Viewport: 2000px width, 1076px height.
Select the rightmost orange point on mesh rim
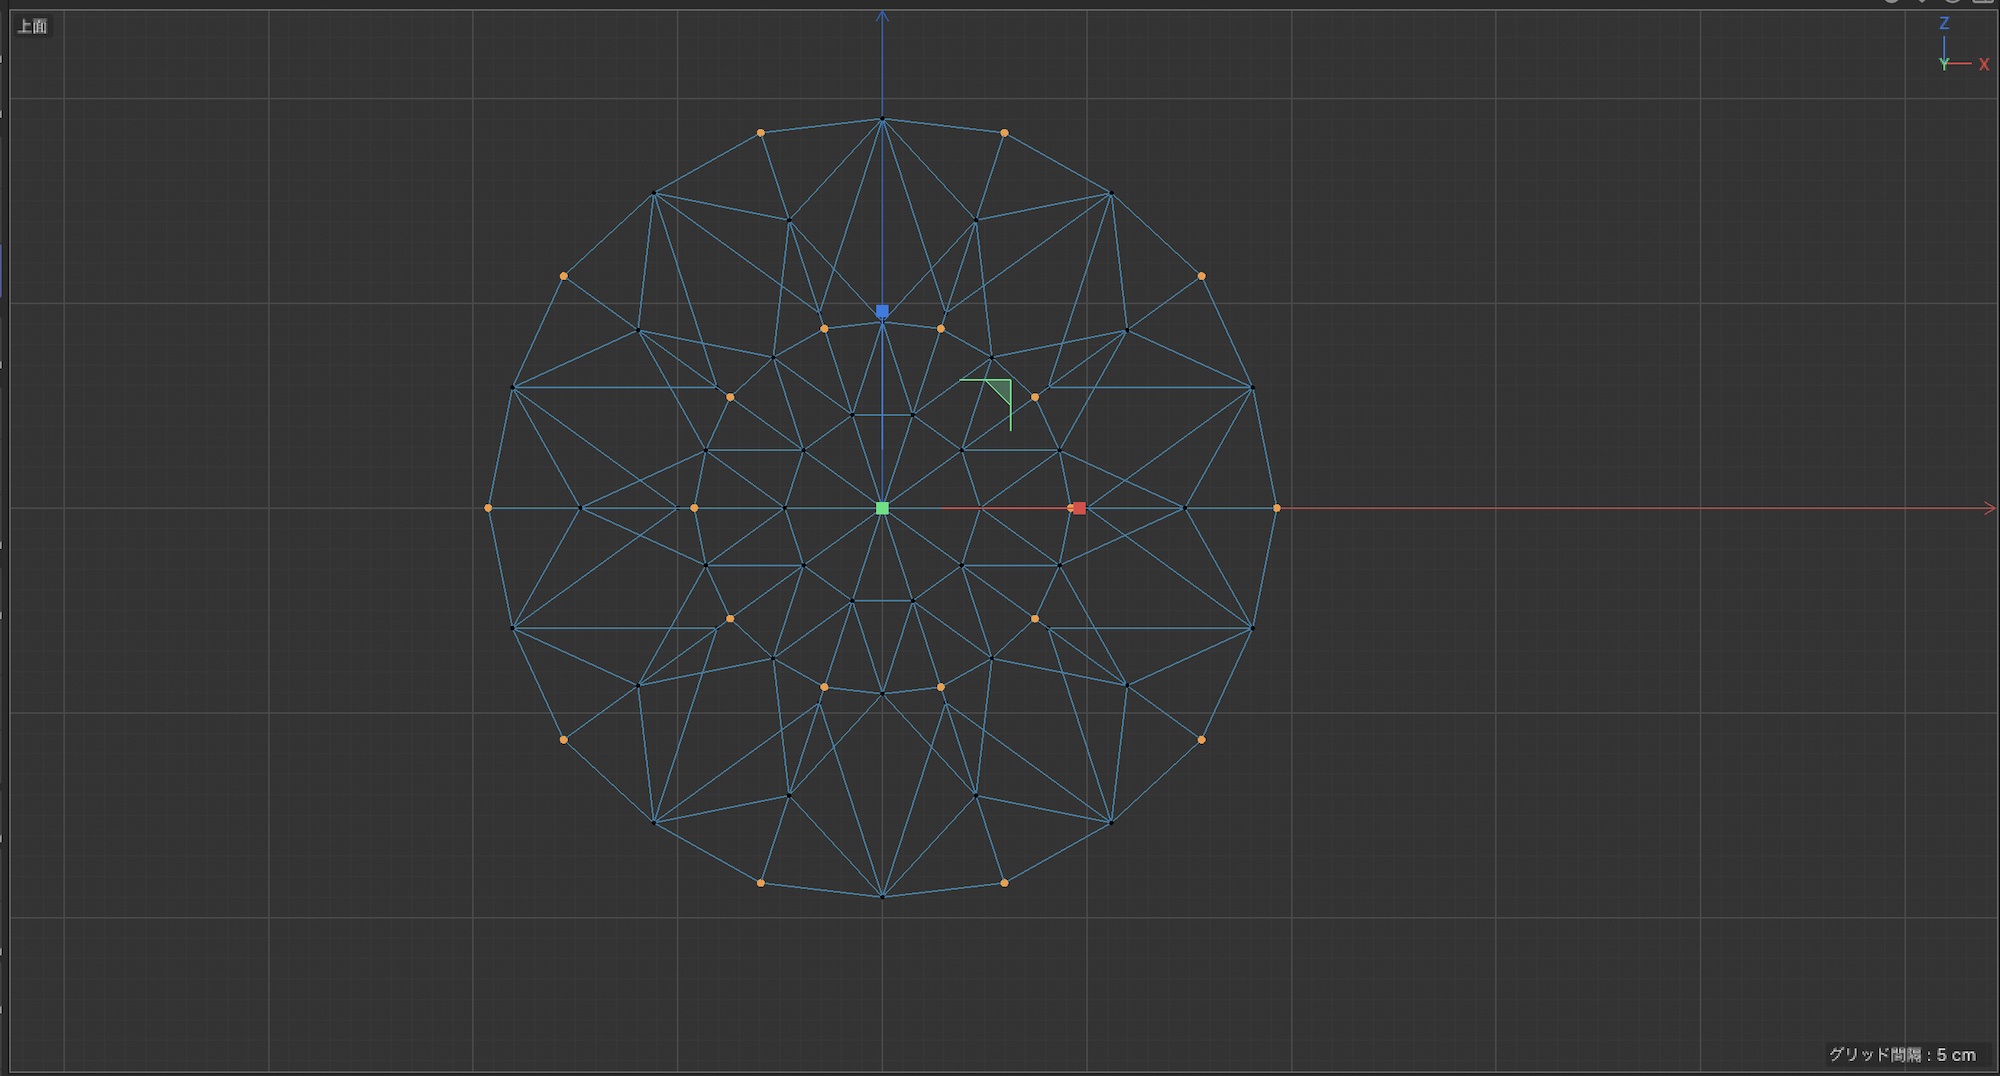(x=1276, y=508)
